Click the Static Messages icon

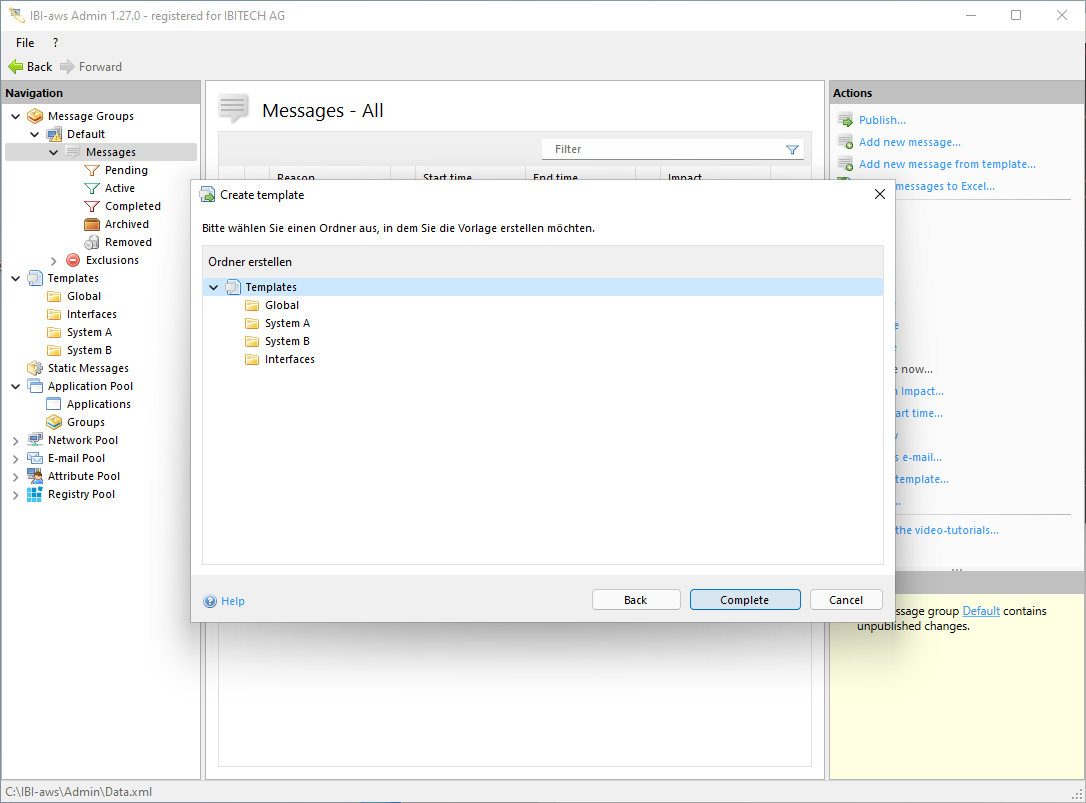pyautogui.click(x=35, y=368)
